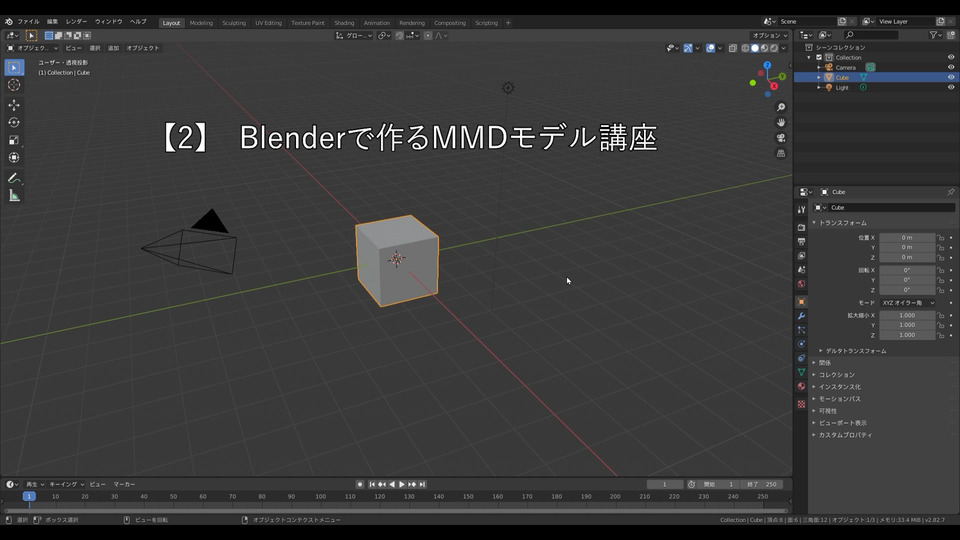Click the location X value field
960x540 pixels.
(907, 238)
